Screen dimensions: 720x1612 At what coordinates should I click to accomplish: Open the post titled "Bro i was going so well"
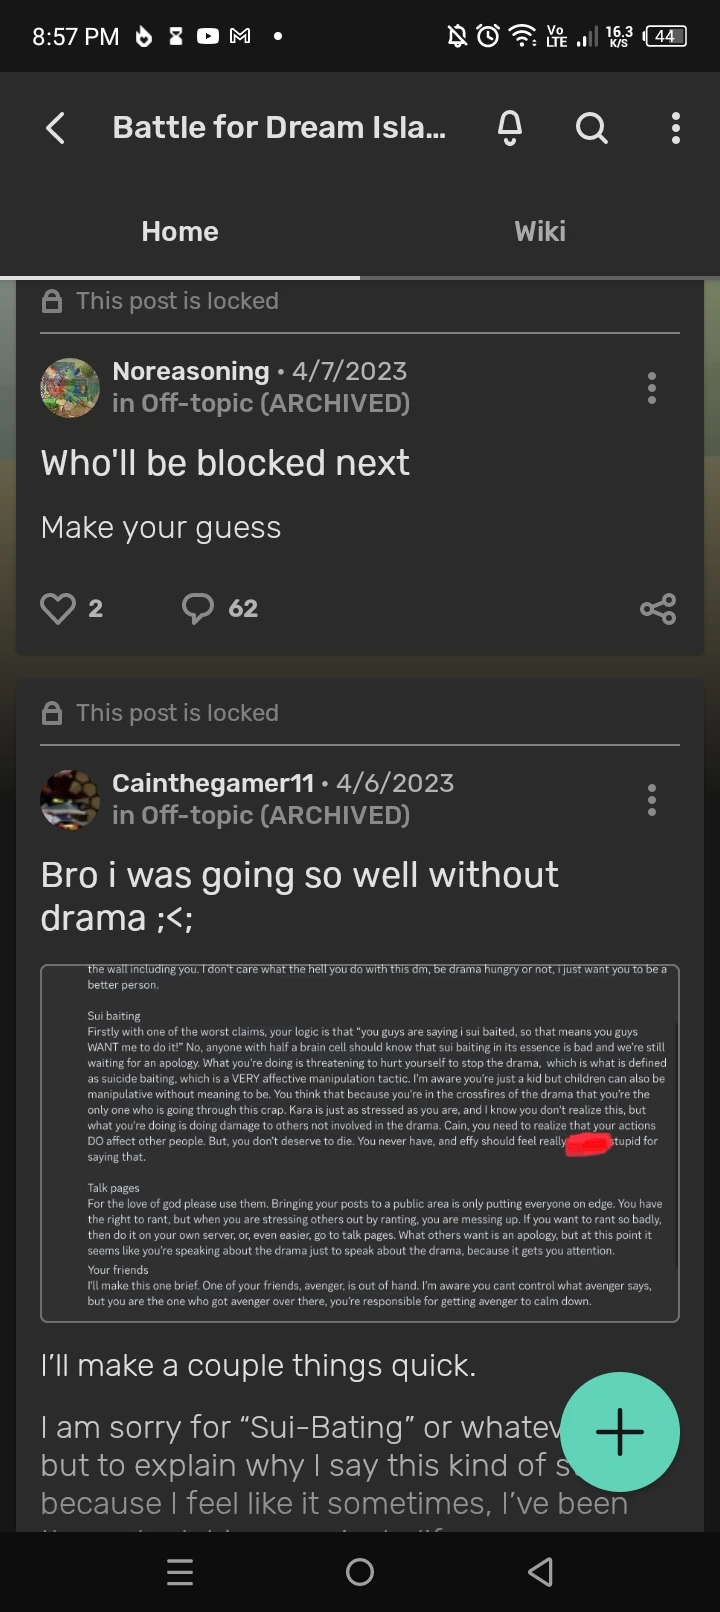coord(299,896)
